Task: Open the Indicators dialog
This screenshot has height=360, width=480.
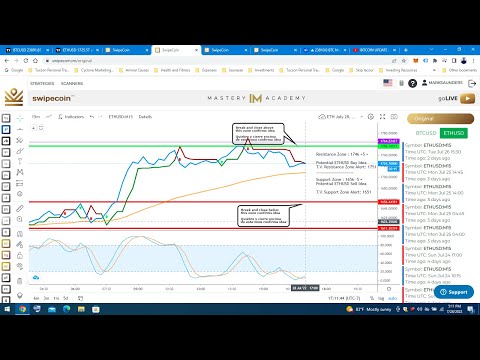Action: 71,117
